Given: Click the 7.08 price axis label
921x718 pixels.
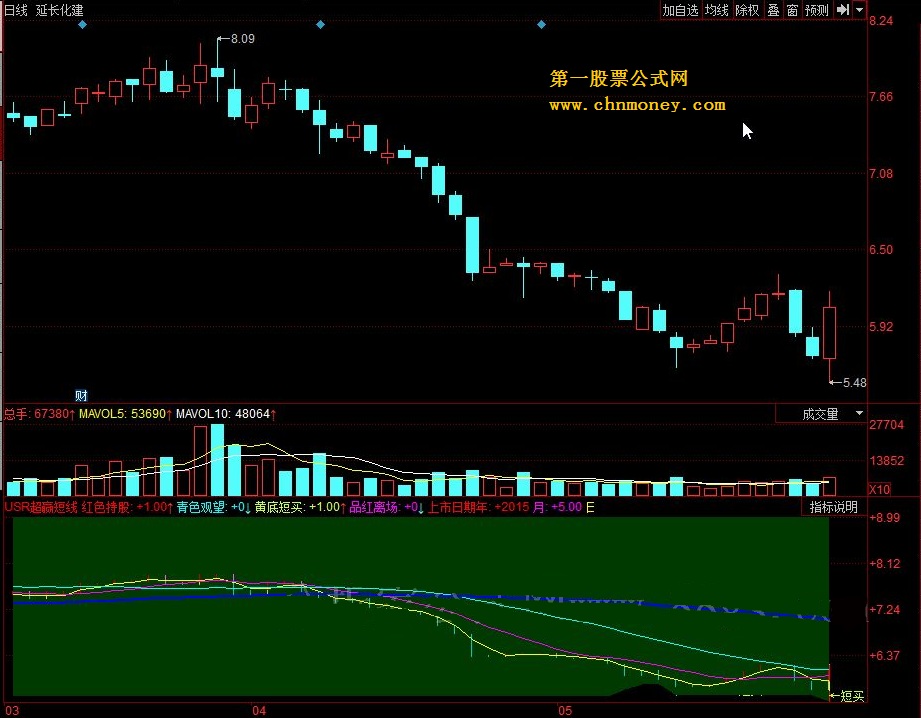Looking at the screenshot, I should click(880, 173).
